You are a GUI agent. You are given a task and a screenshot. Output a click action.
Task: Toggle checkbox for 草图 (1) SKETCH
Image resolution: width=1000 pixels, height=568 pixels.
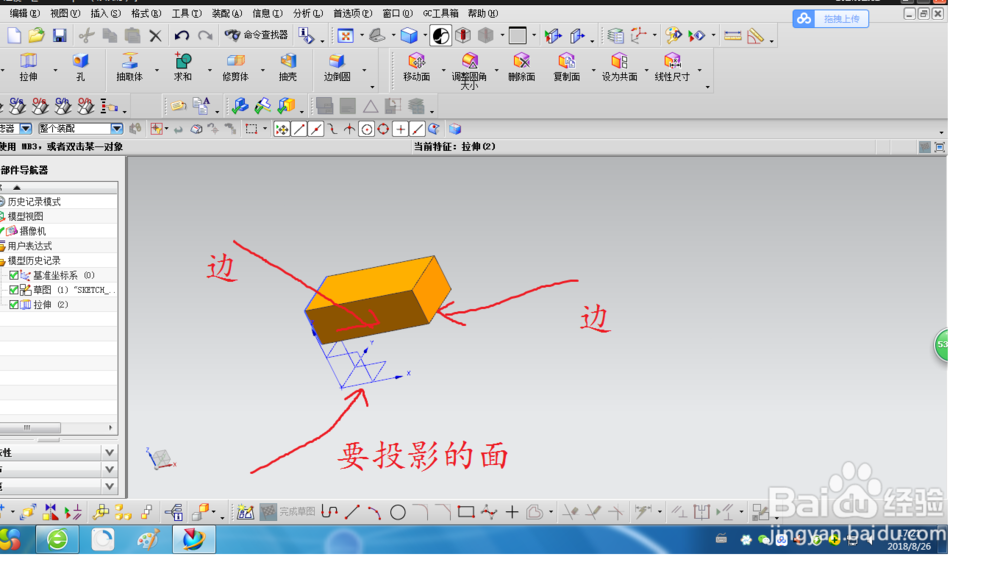tap(13, 290)
